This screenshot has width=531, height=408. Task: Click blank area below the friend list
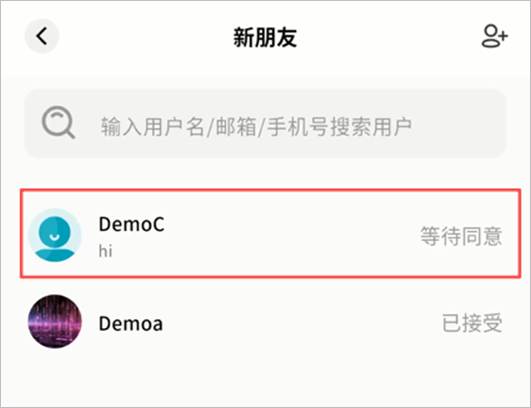click(x=266, y=384)
